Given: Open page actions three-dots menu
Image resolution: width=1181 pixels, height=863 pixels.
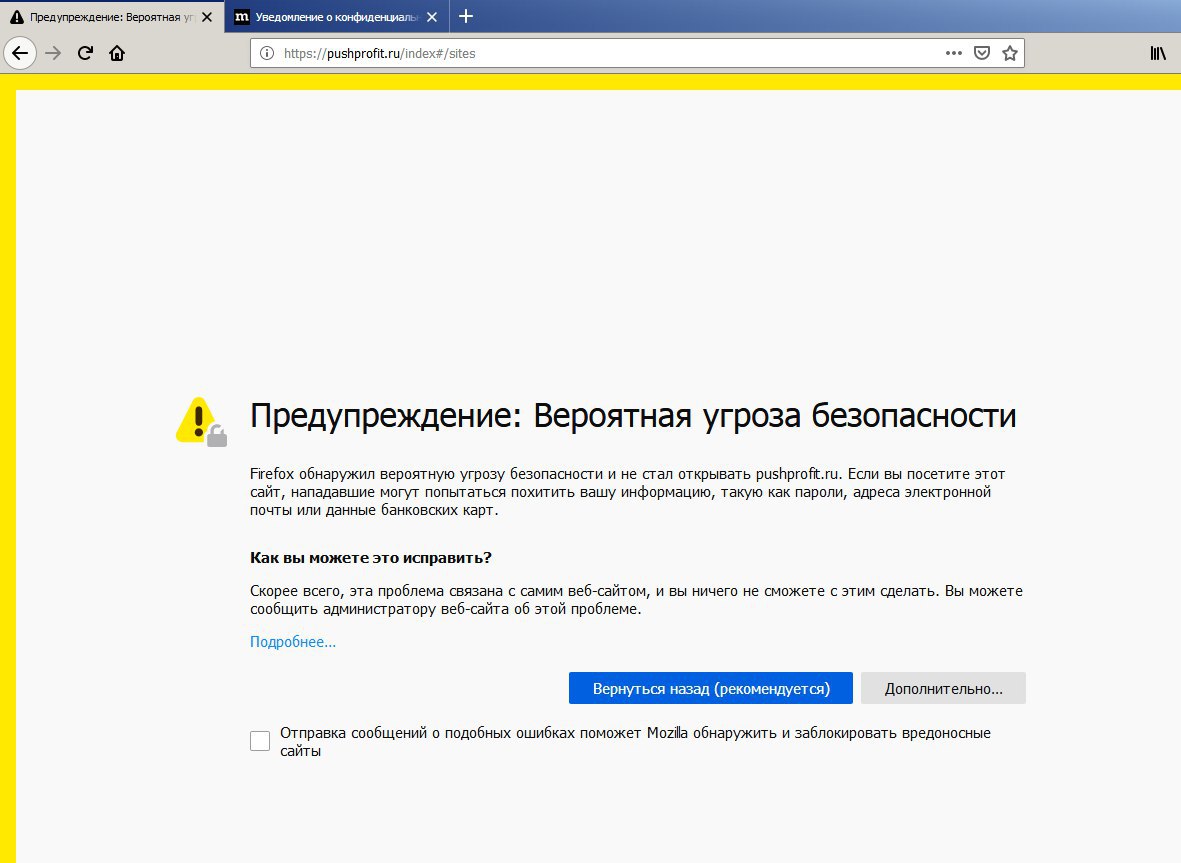Looking at the screenshot, I should 954,53.
